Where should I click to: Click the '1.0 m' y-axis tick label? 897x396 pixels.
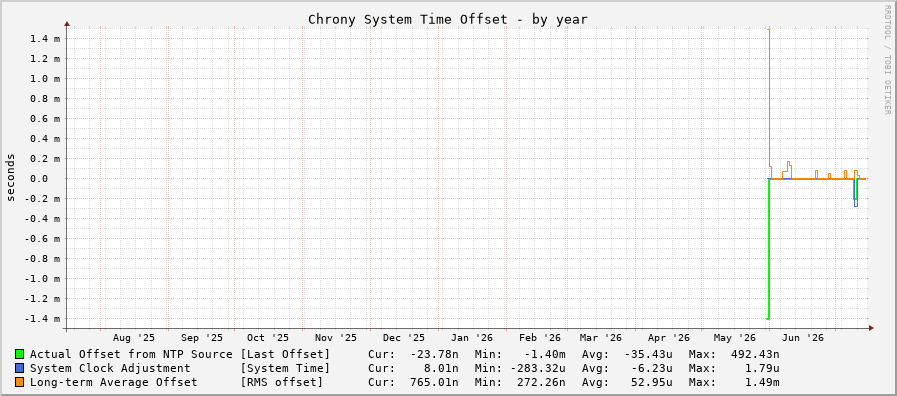pyautogui.click(x=46, y=79)
